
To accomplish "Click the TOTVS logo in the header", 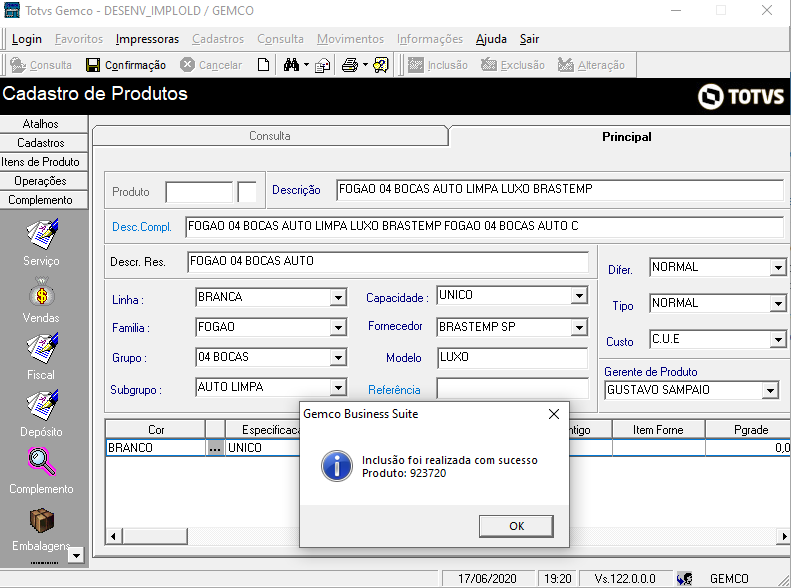I will pos(741,96).
